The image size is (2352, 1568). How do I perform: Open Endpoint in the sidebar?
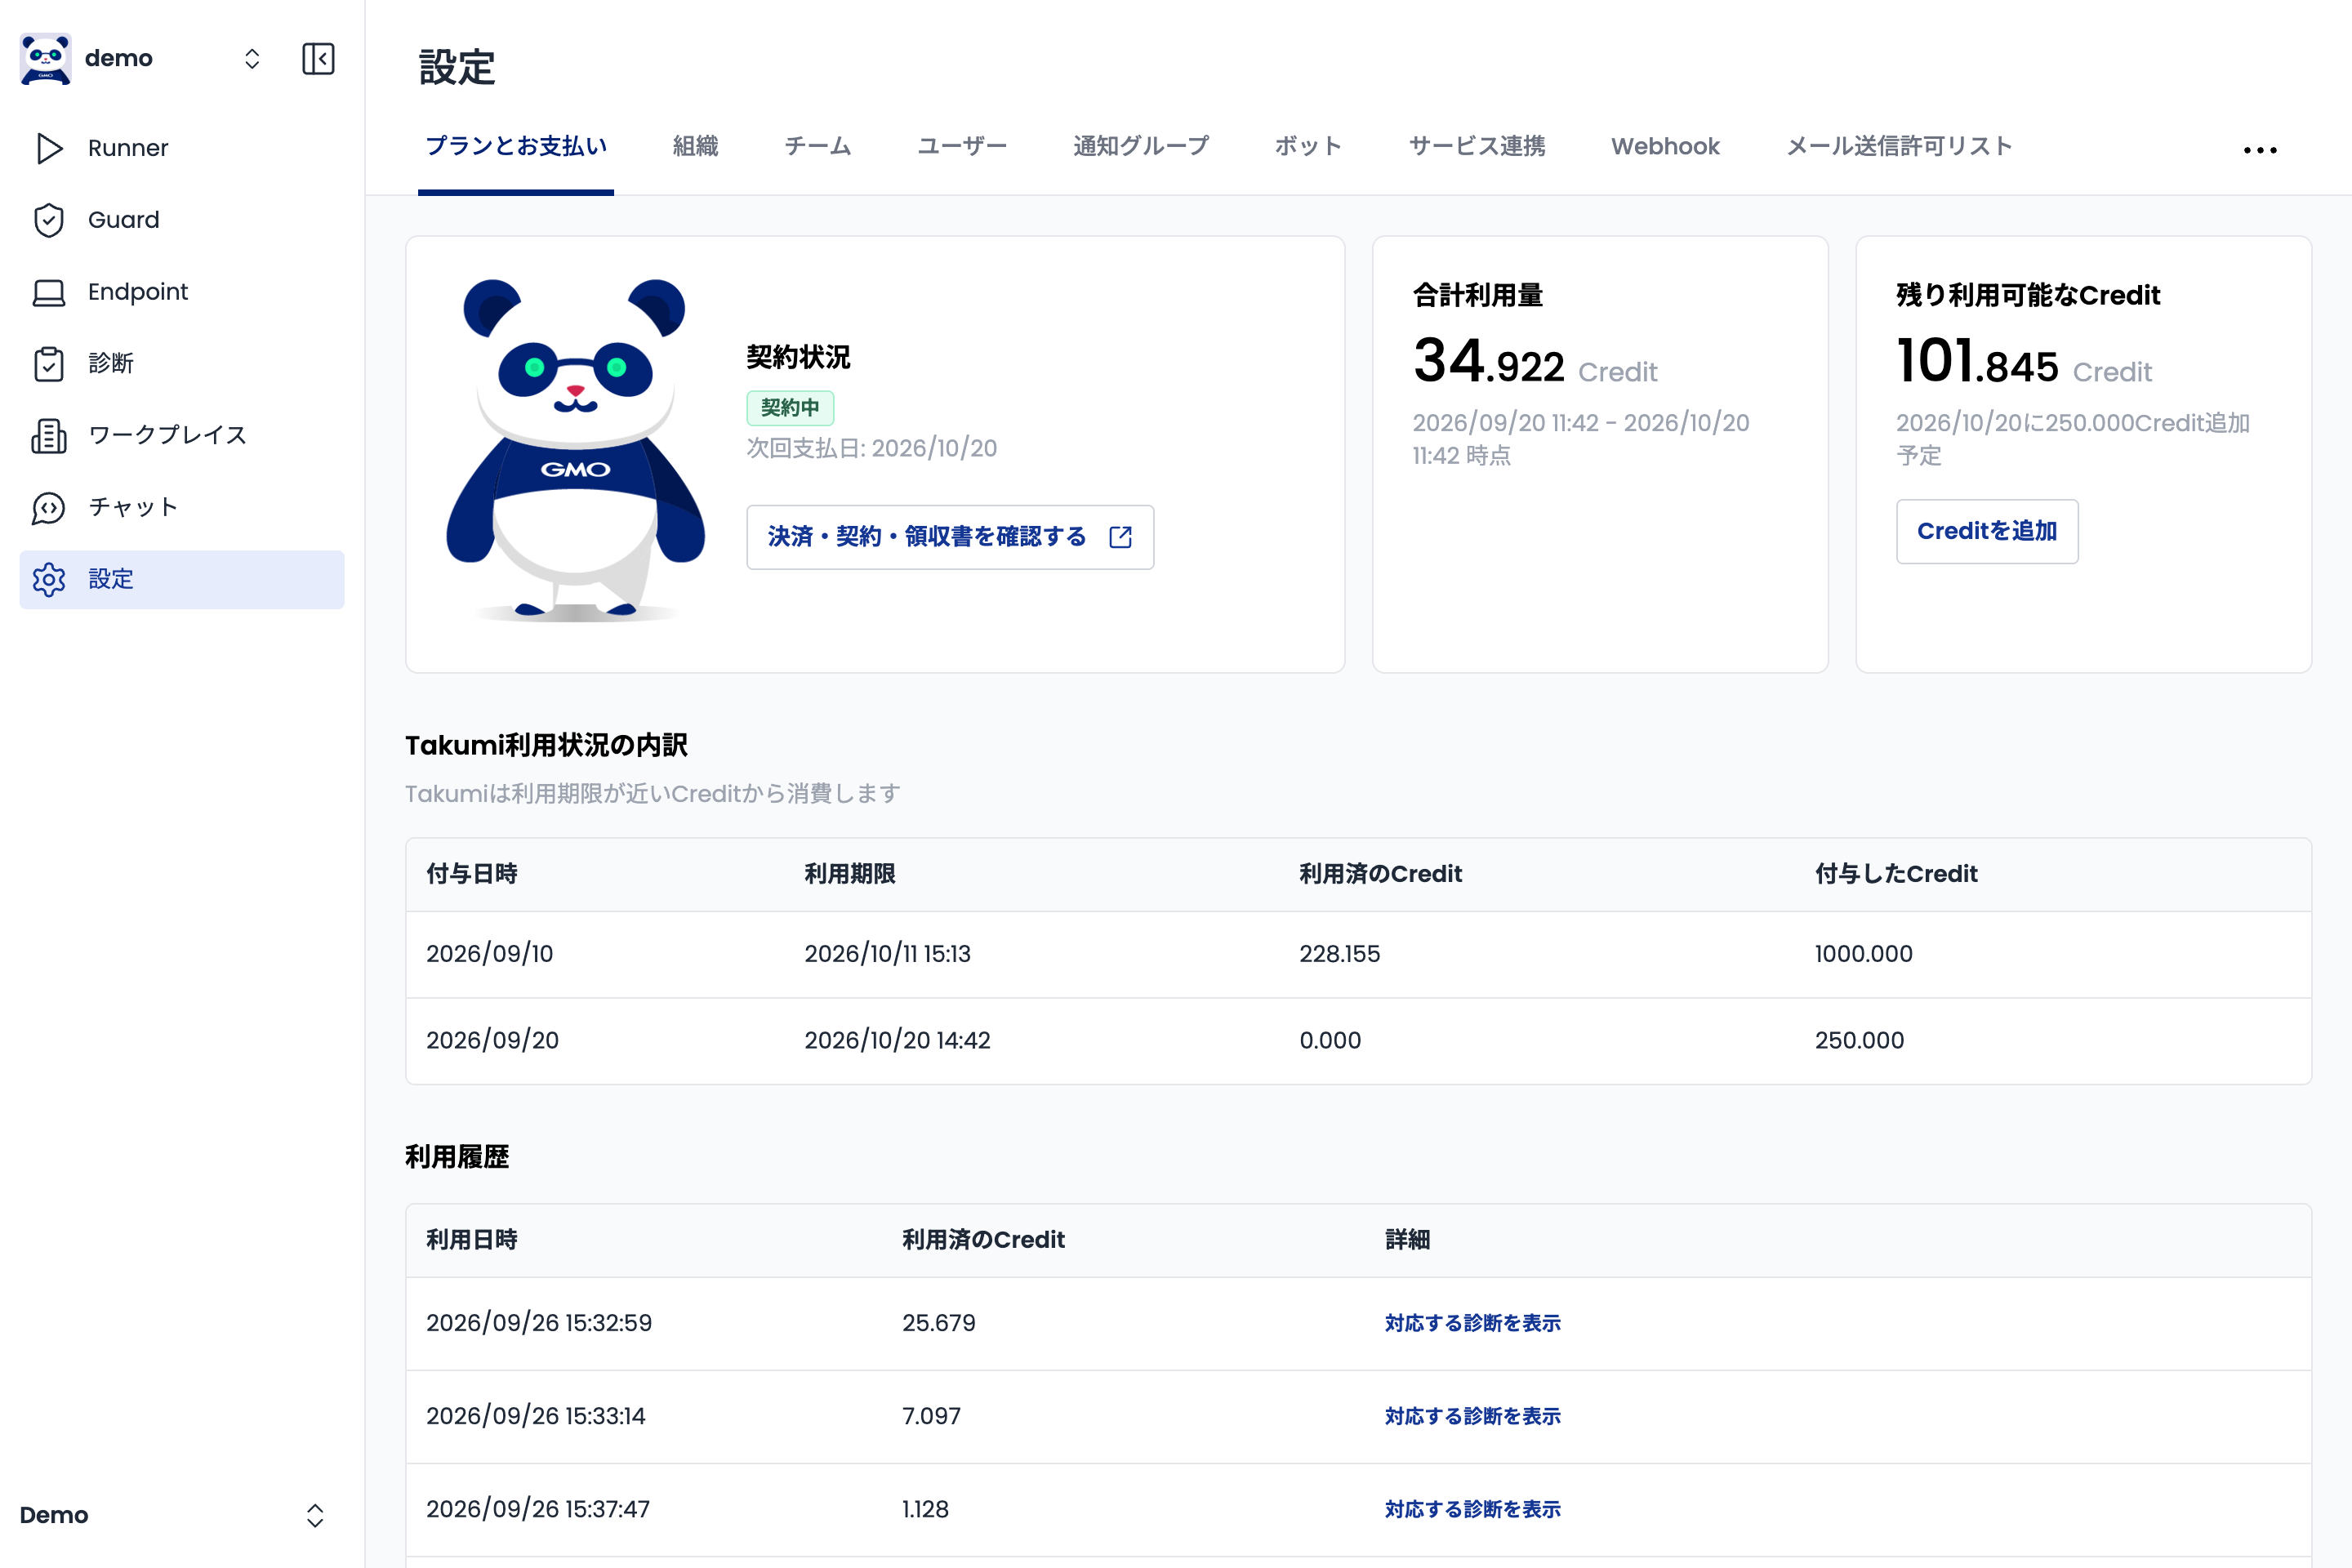[182, 292]
